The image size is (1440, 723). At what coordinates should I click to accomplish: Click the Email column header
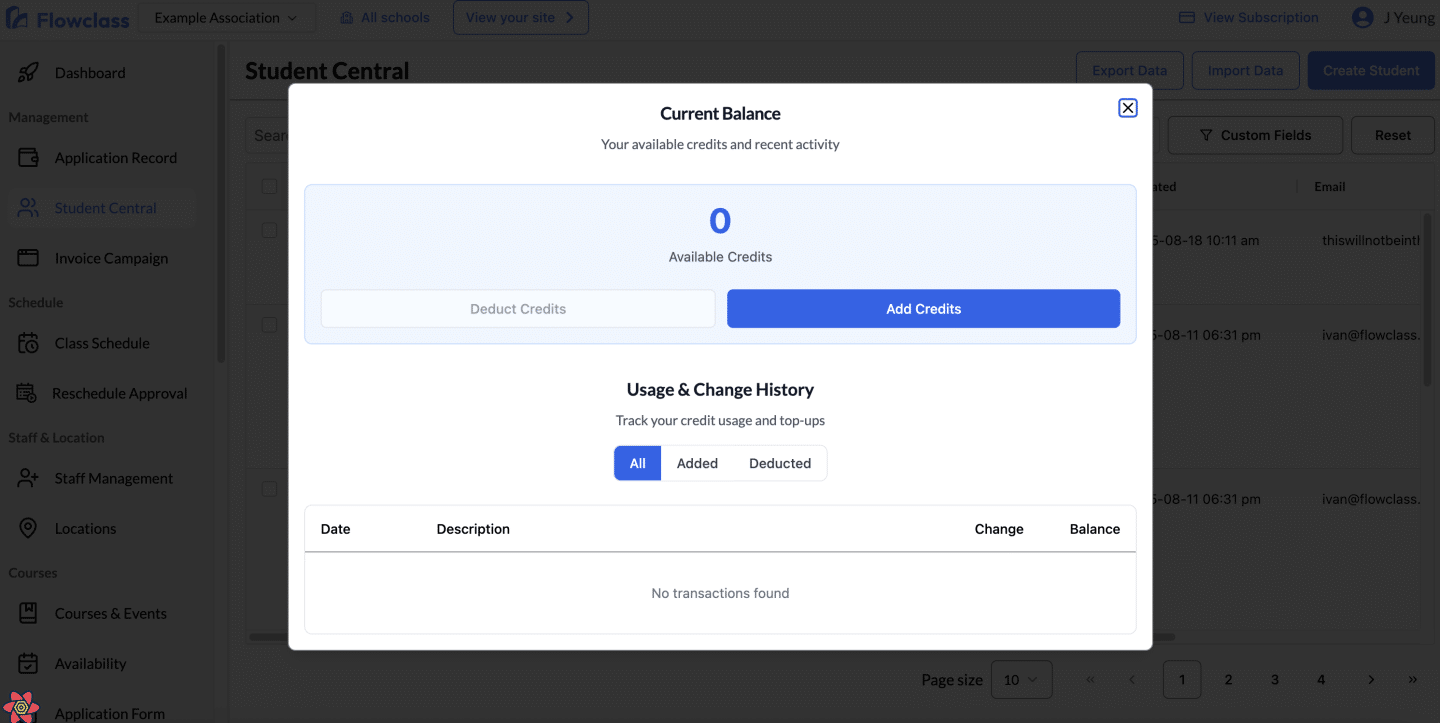coord(1329,187)
